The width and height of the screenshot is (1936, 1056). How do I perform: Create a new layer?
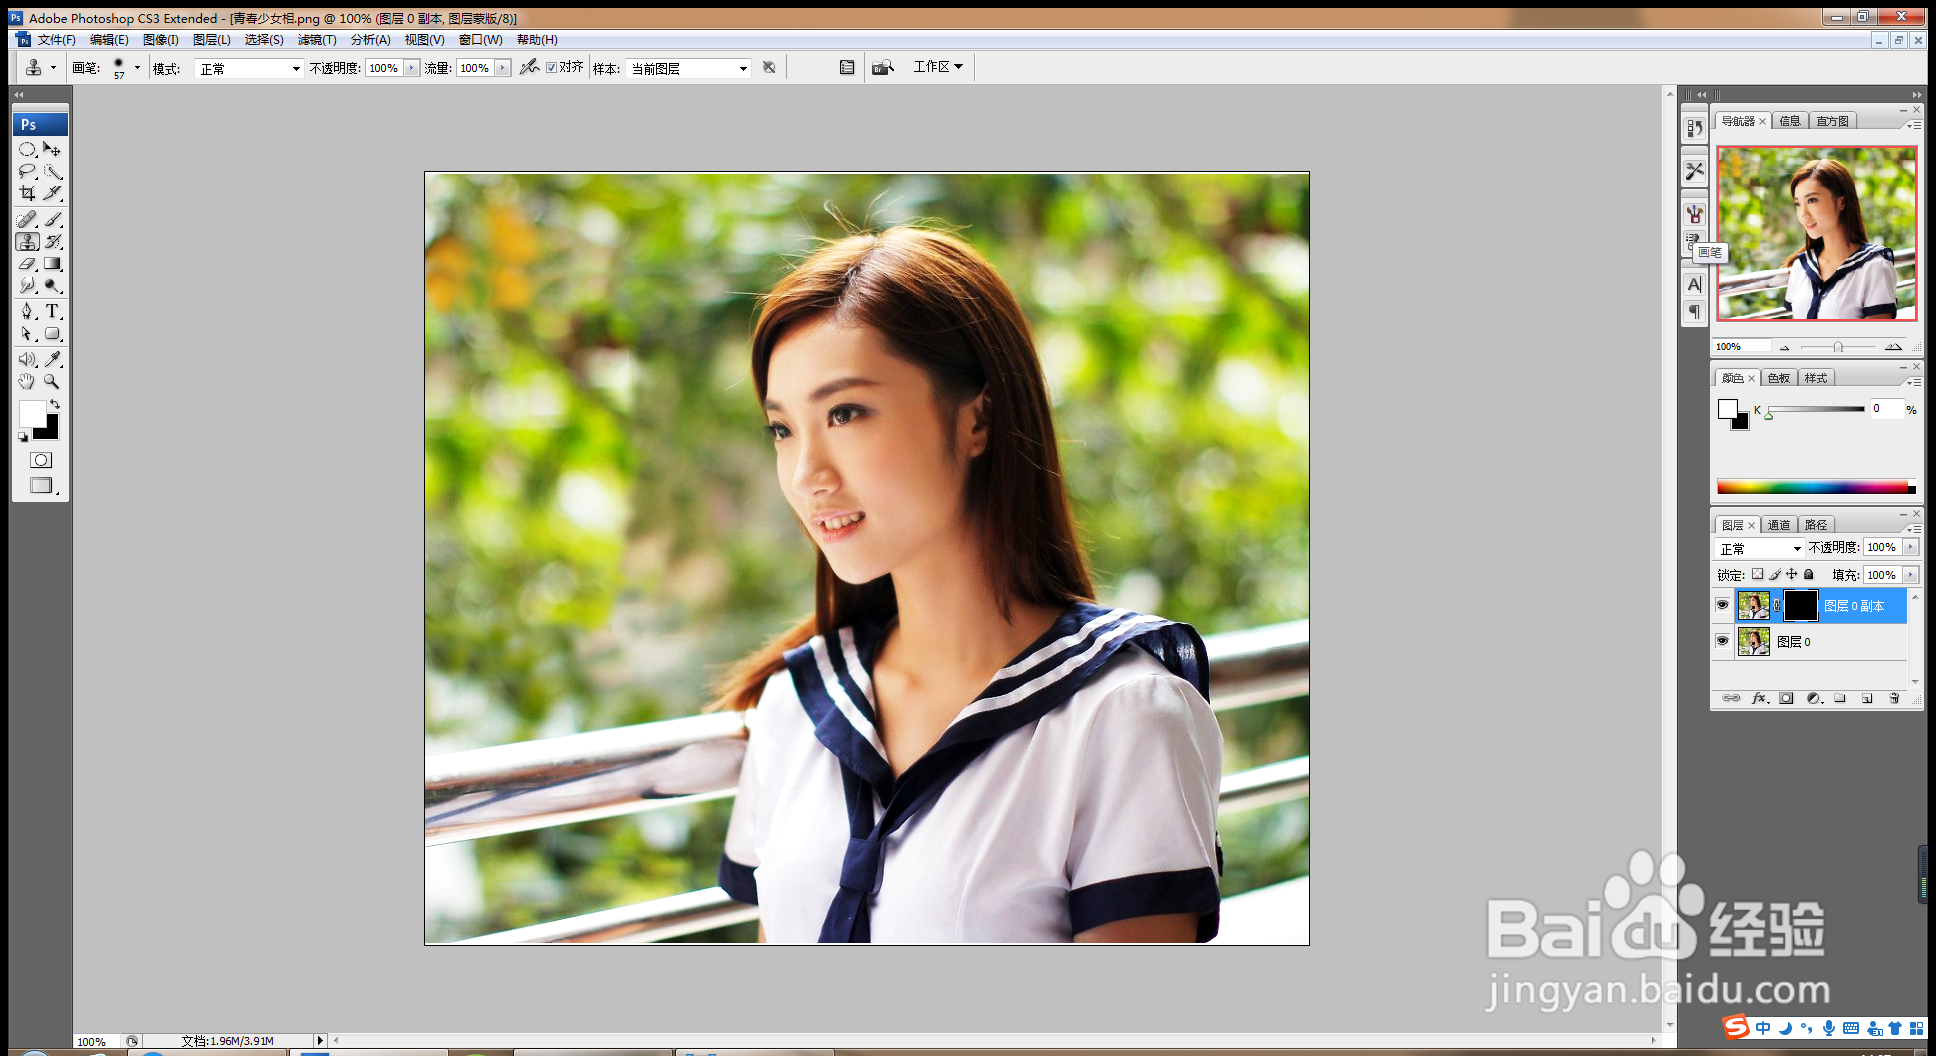pos(1867,698)
